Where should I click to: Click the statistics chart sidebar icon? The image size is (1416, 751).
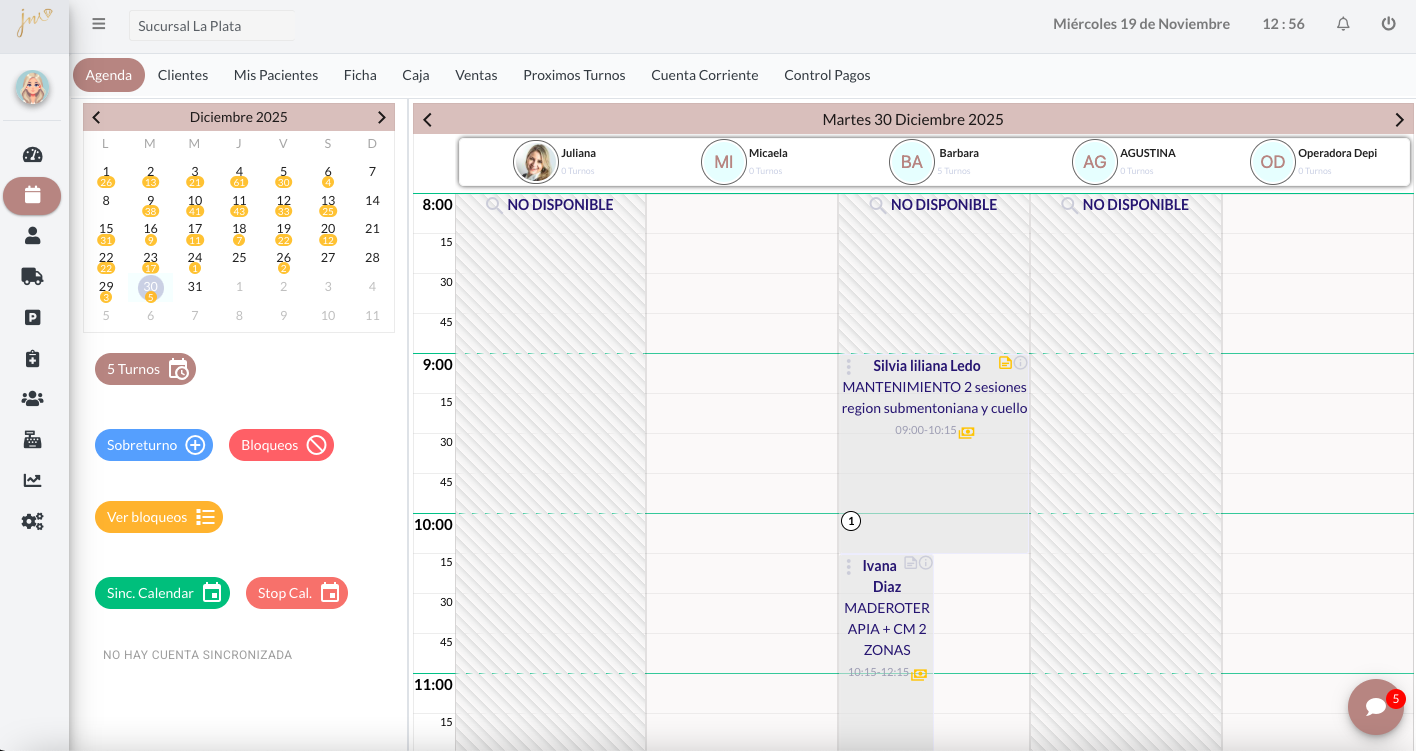[32, 480]
